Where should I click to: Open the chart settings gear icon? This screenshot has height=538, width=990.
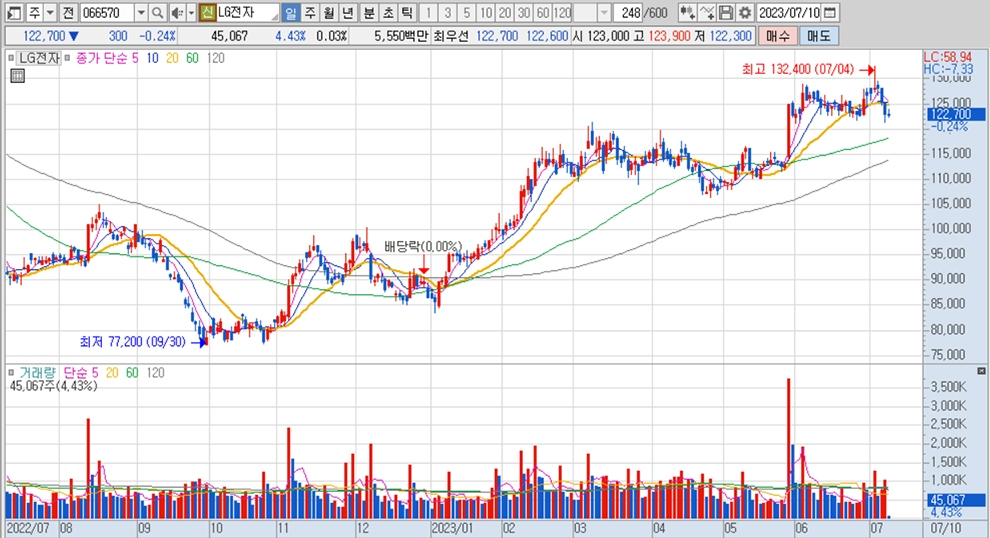[744, 13]
